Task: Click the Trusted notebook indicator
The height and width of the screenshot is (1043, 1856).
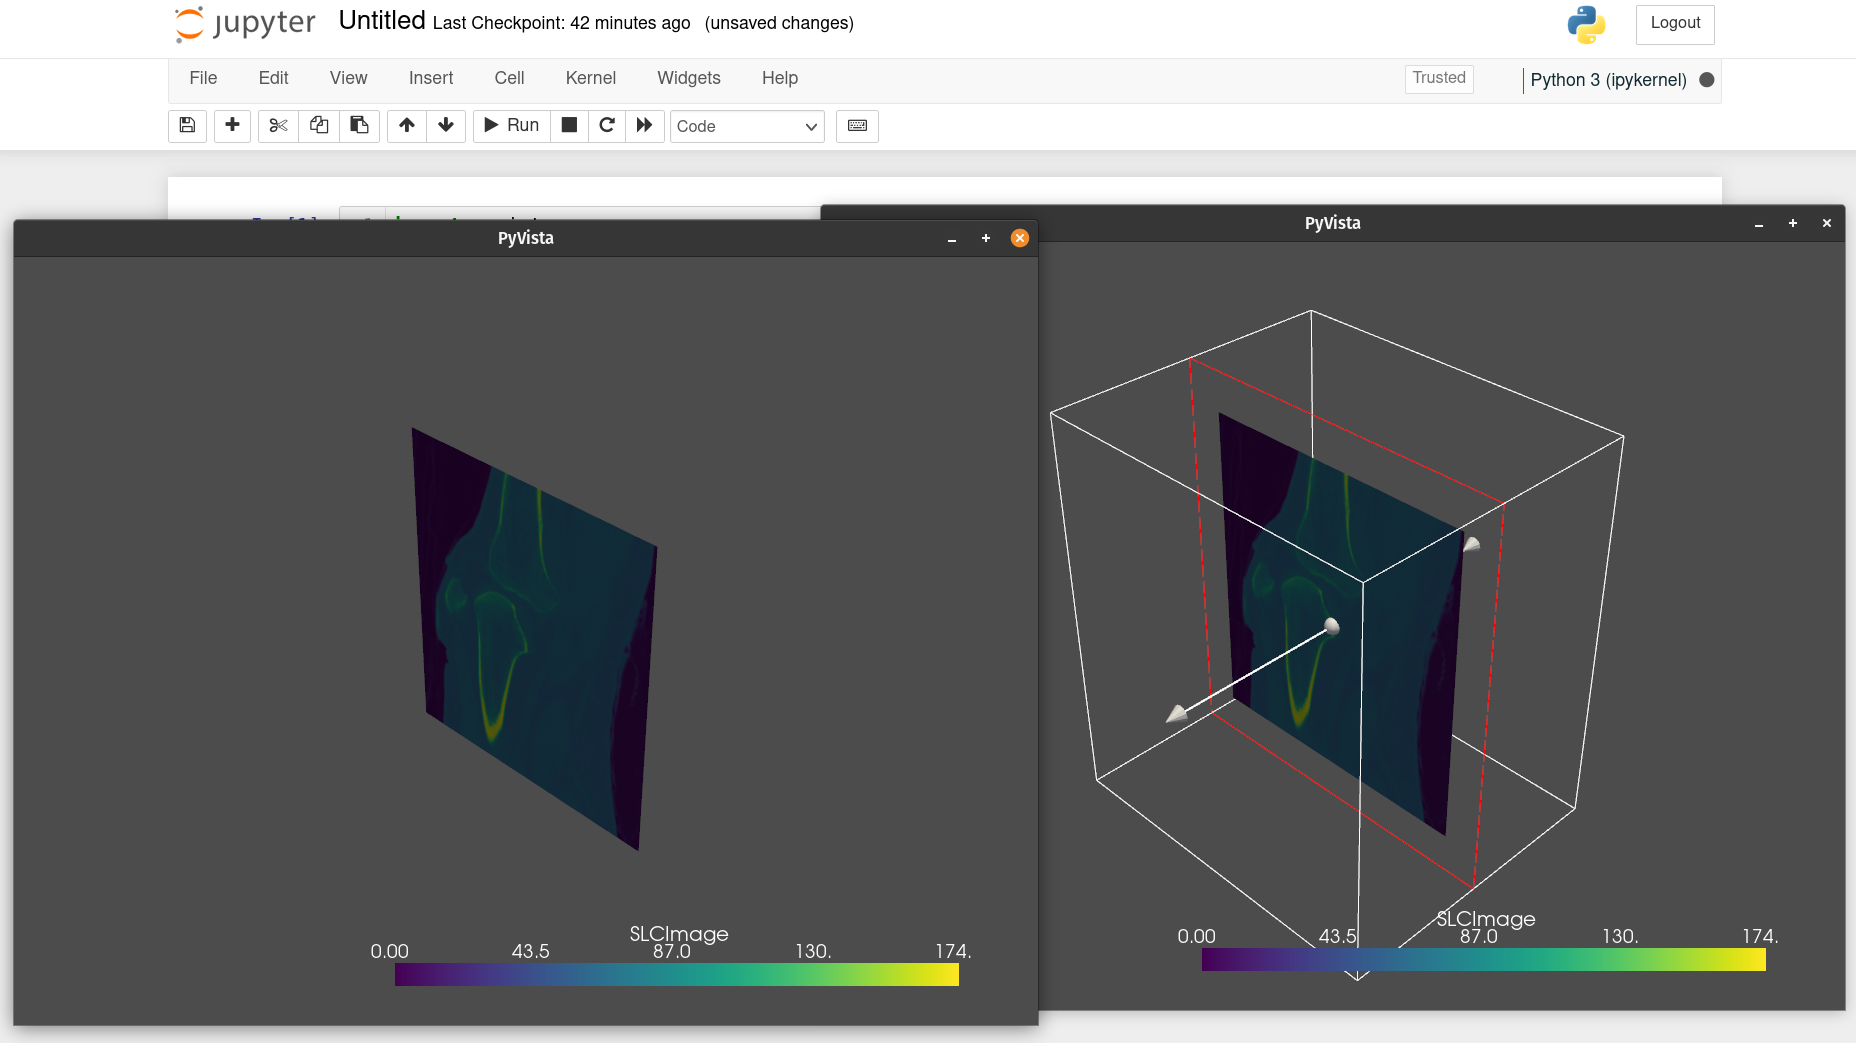Action: (1439, 78)
